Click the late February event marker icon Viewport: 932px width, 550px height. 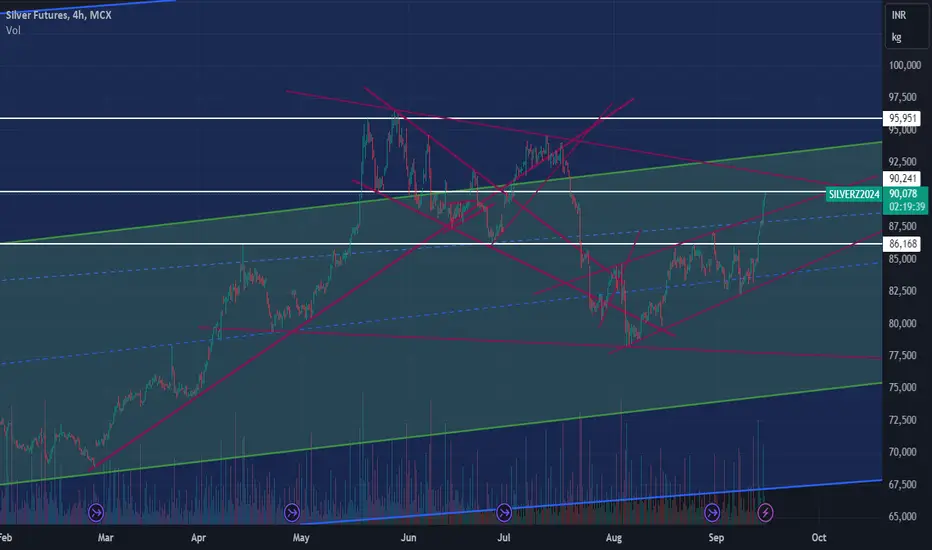pyautogui.click(x=96, y=512)
